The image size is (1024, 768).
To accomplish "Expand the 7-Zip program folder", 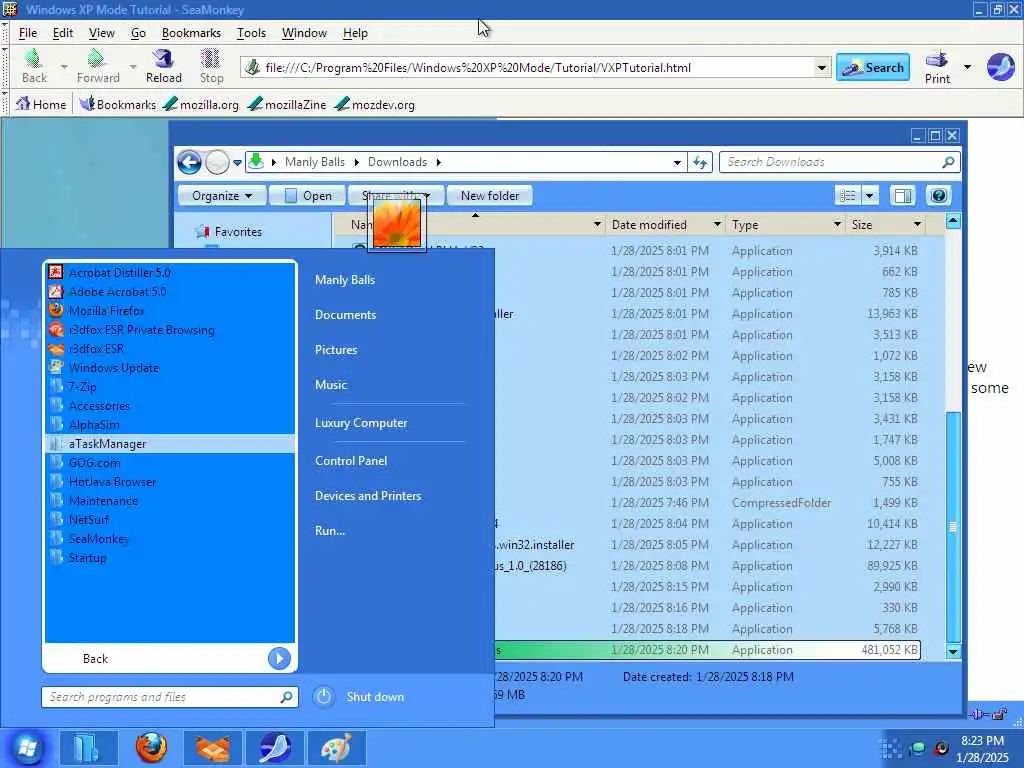I will tap(170, 386).
